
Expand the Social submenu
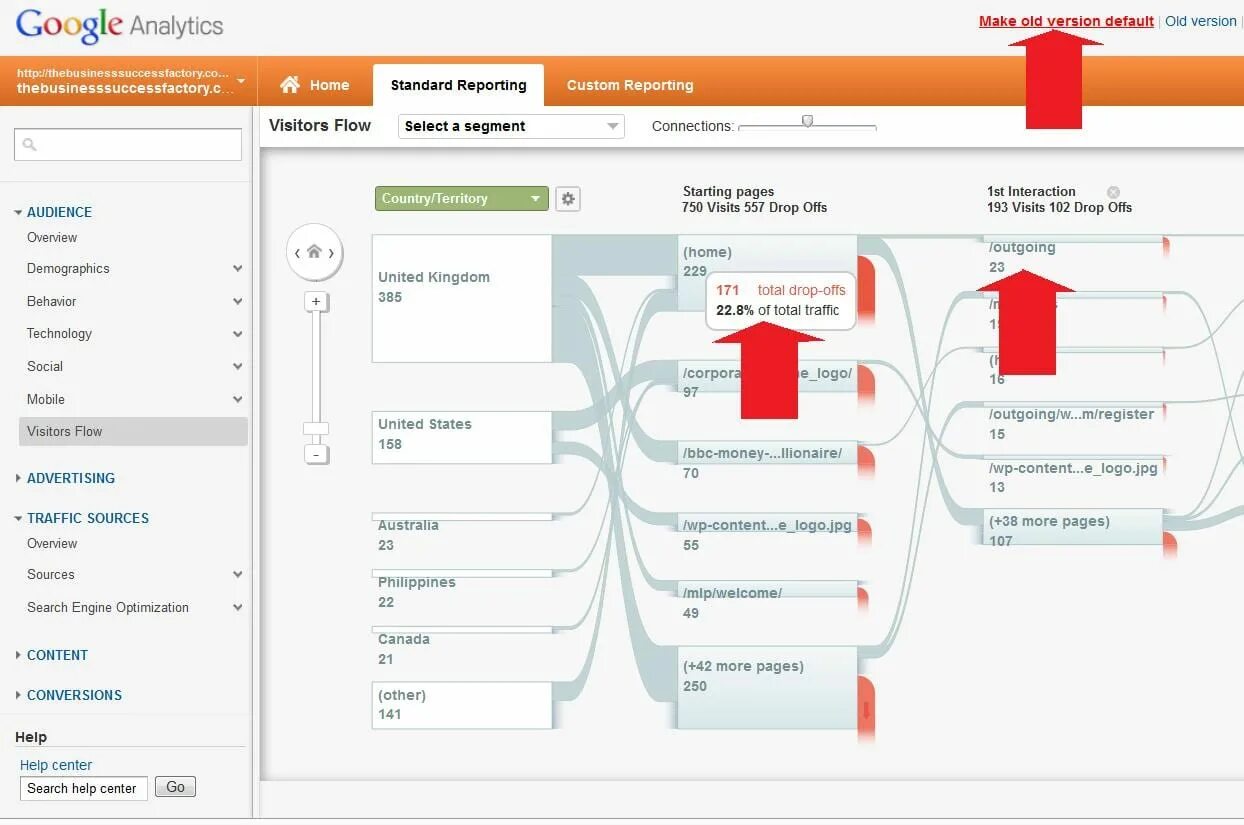pyautogui.click(x=237, y=367)
